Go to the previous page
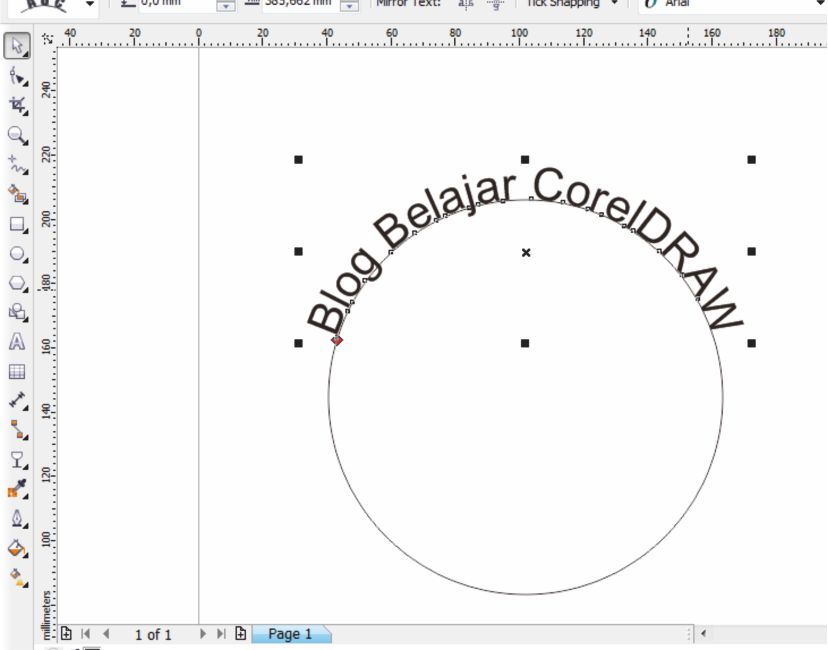 [x=106, y=634]
